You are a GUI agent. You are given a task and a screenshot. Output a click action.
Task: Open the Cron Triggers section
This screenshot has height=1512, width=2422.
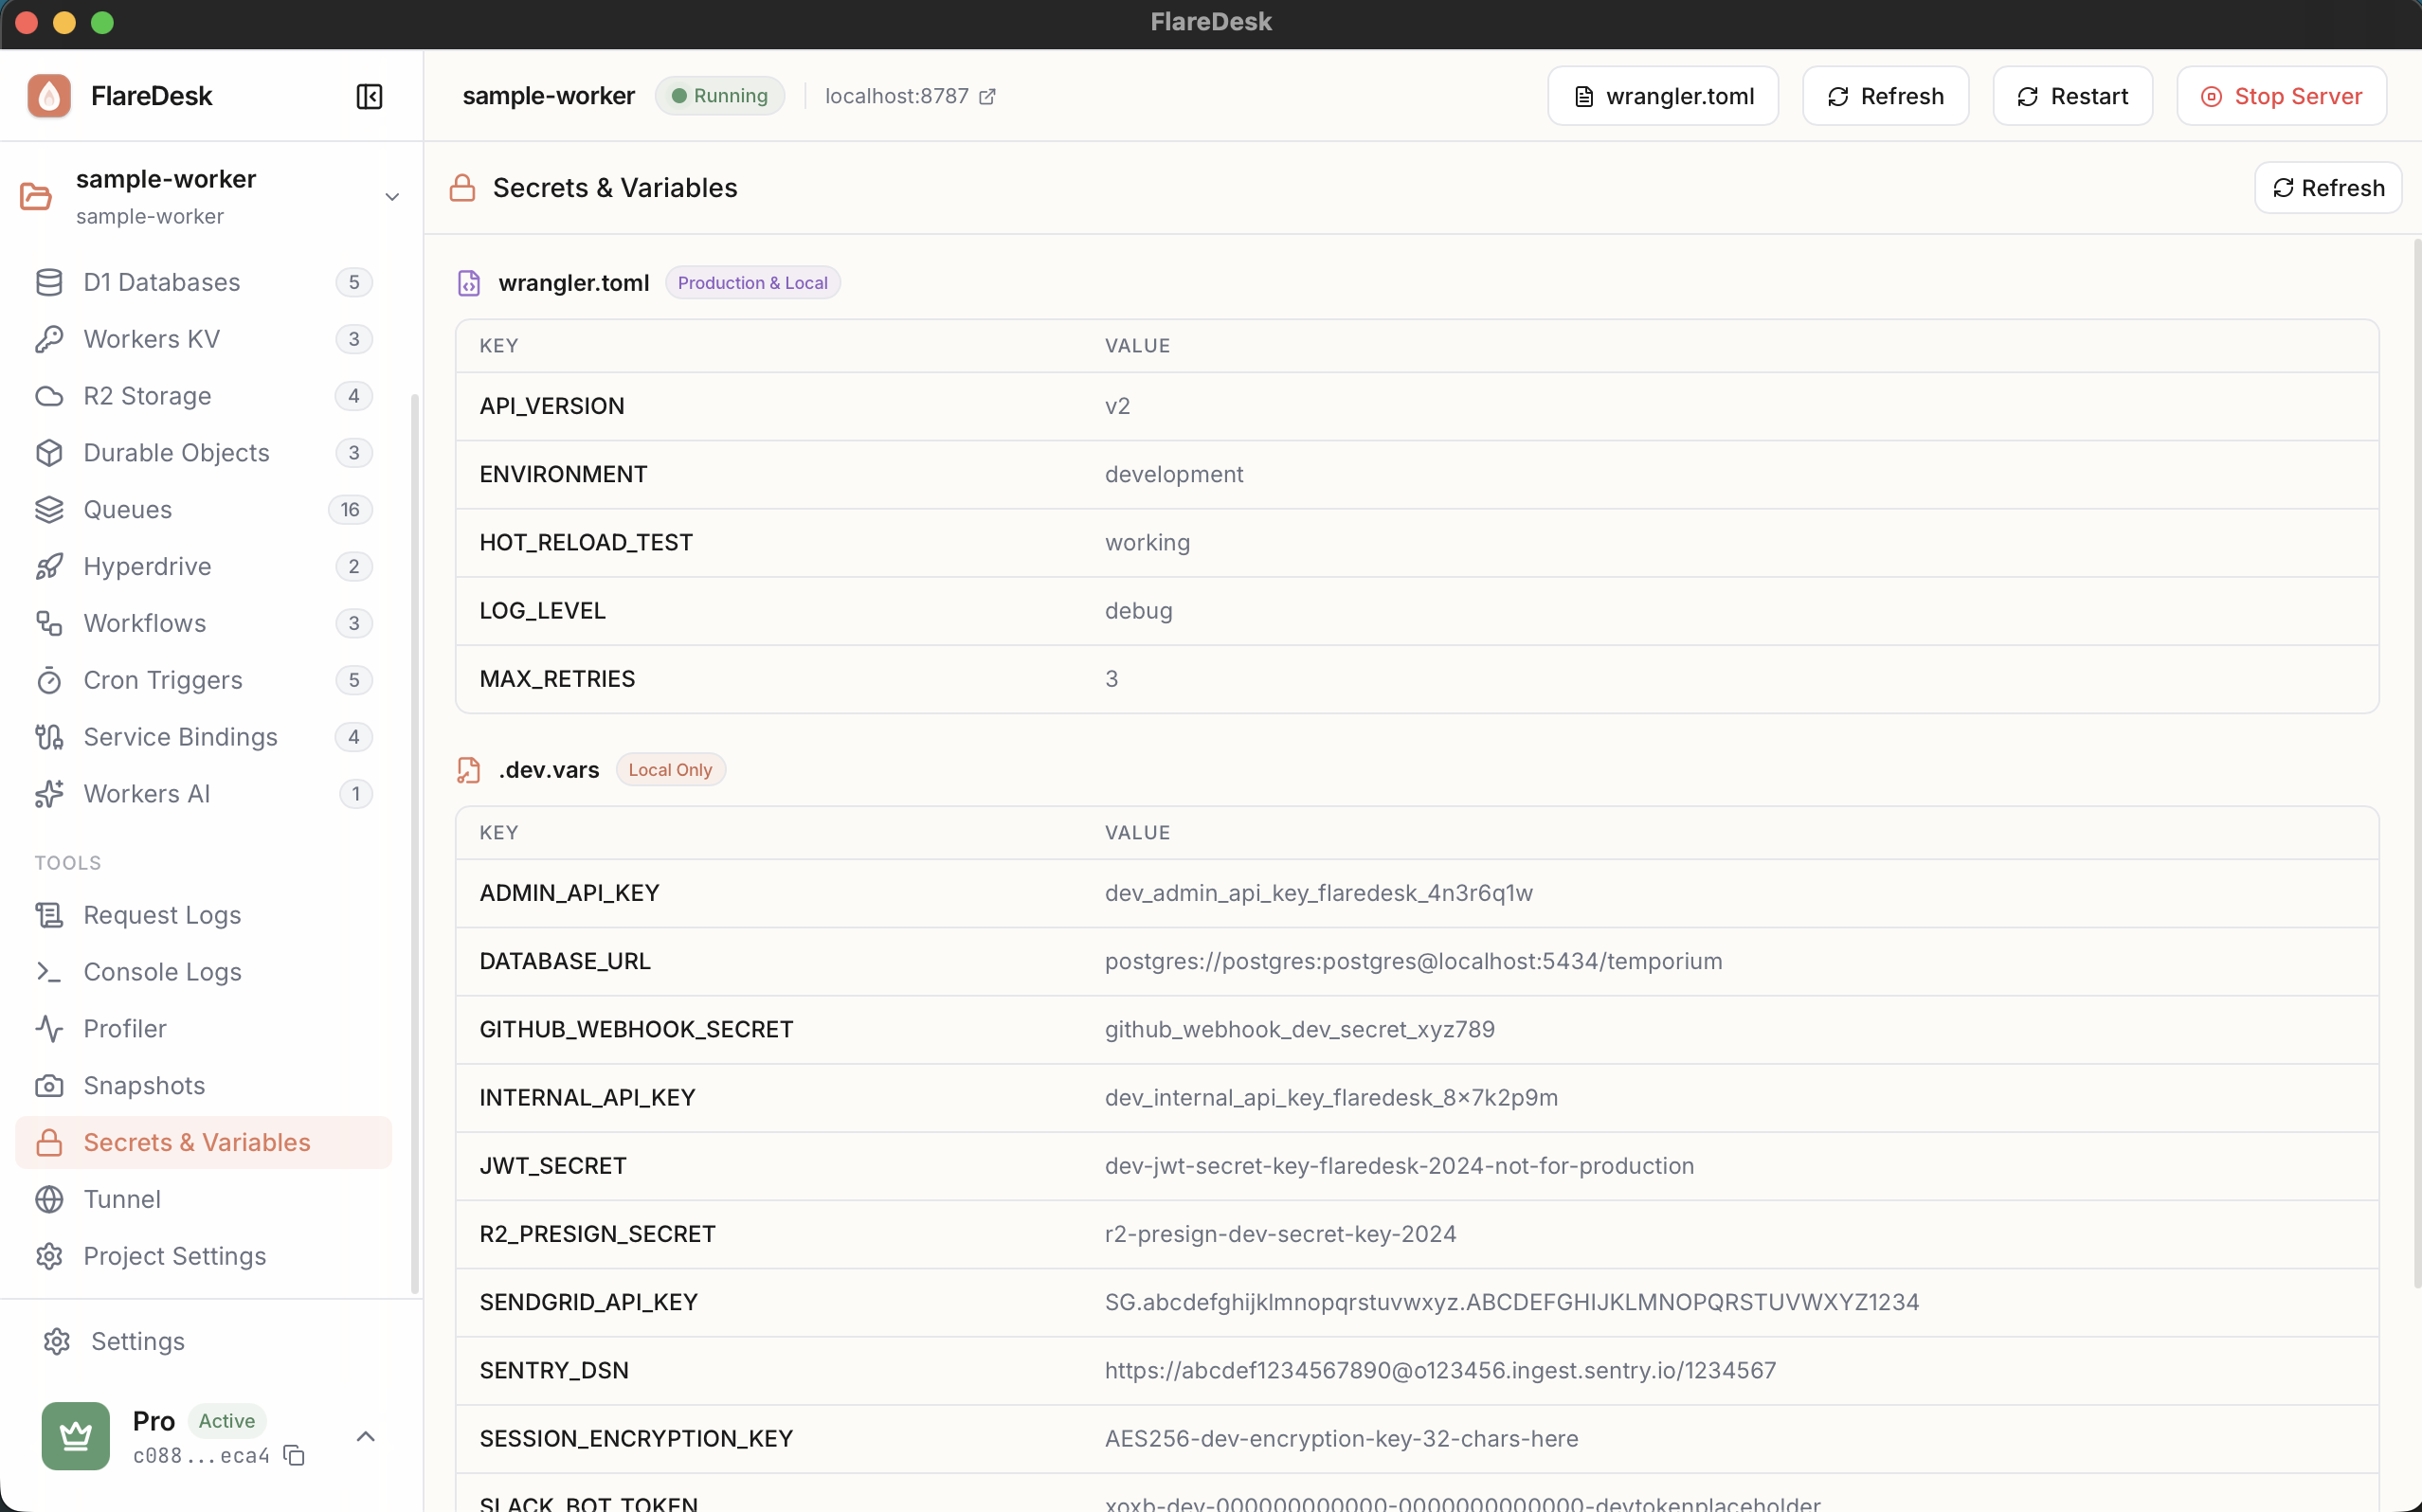pos(162,680)
